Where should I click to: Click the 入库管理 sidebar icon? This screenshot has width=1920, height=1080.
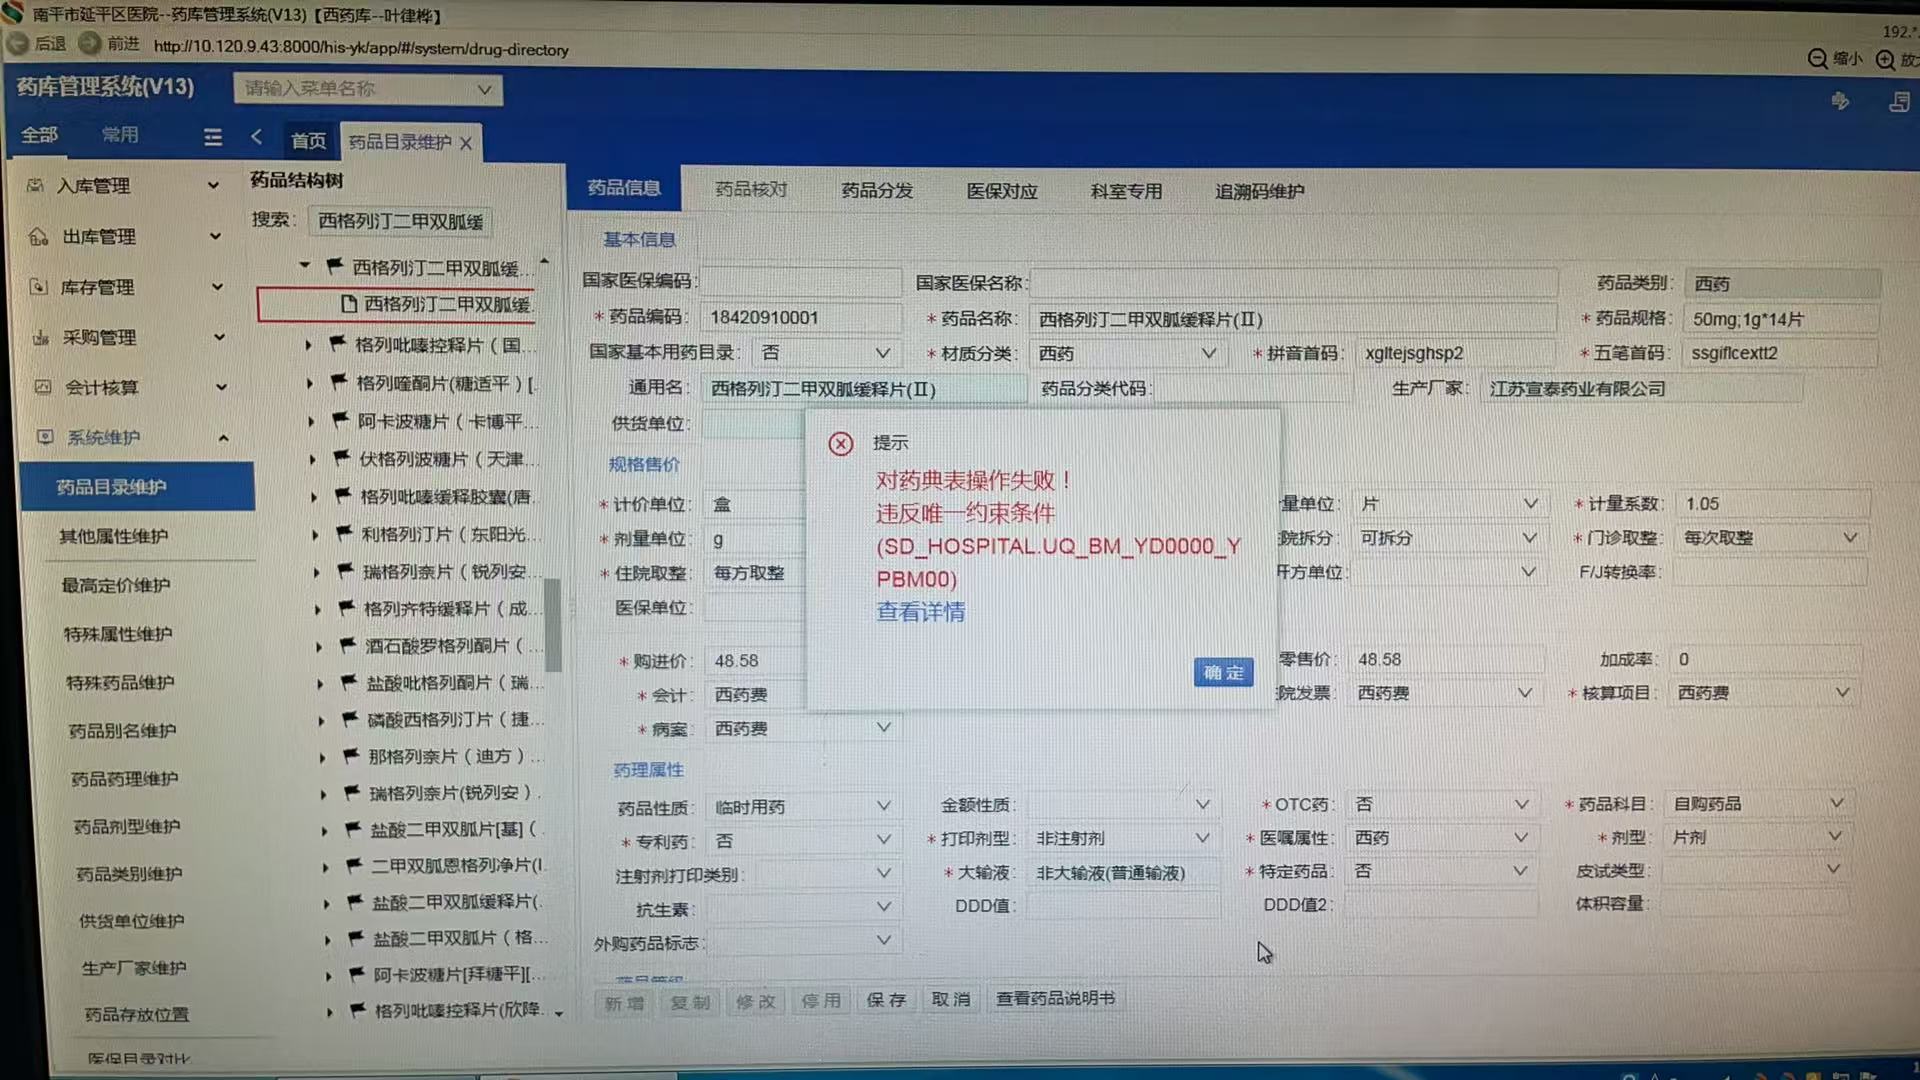click(35, 186)
